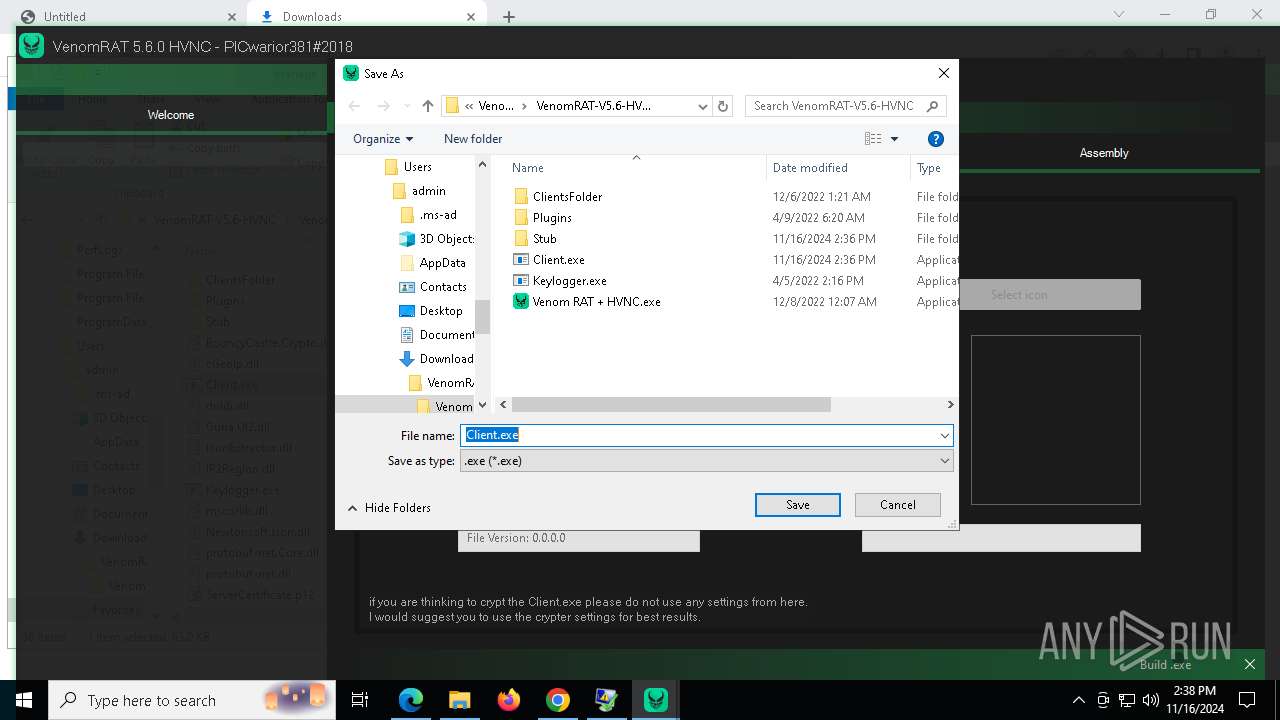This screenshot has width=1280, height=720.
Task: Show hidden system tray icons
Action: coord(1078,700)
